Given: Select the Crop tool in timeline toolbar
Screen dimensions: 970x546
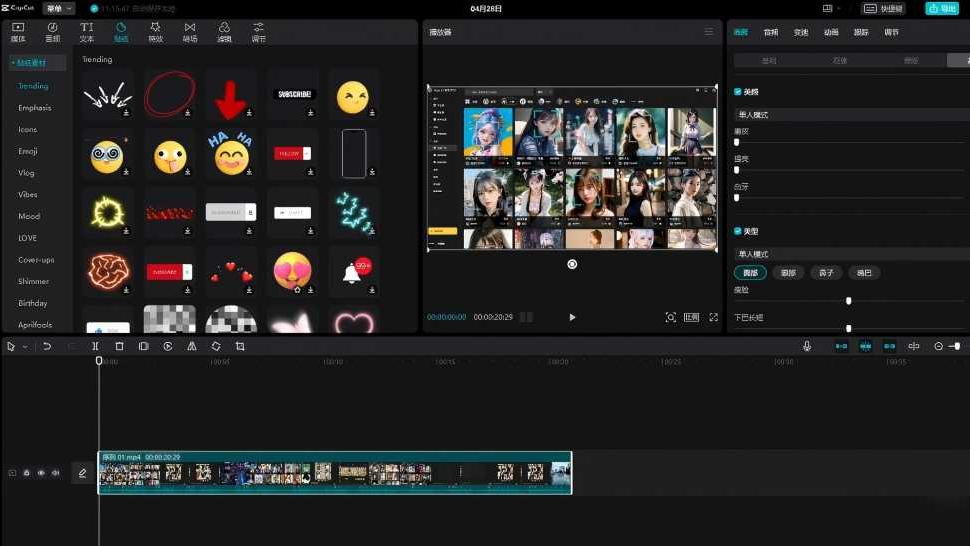Looking at the screenshot, I should [x=240, y=346].
